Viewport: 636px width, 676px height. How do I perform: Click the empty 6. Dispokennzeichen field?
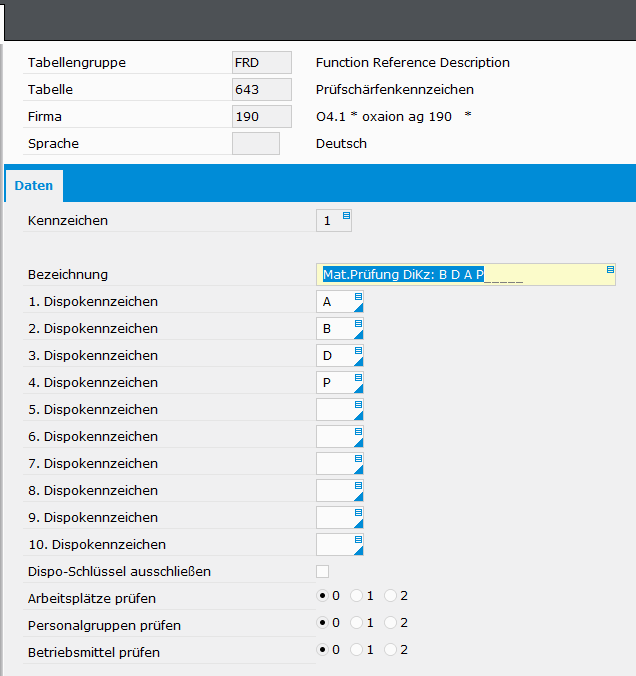pos(340,437)
